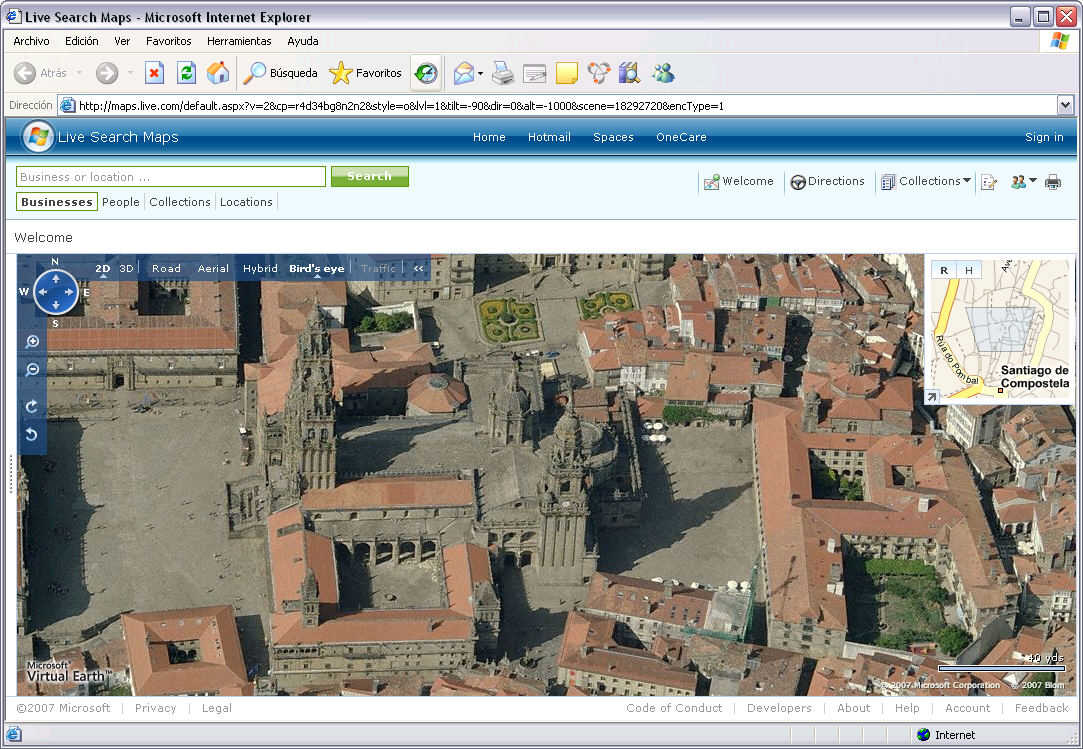This screenshot has height=749, width=1083.
Task: Open the Archivo menu
Action: pyautogui.click(x=31, y=41)
